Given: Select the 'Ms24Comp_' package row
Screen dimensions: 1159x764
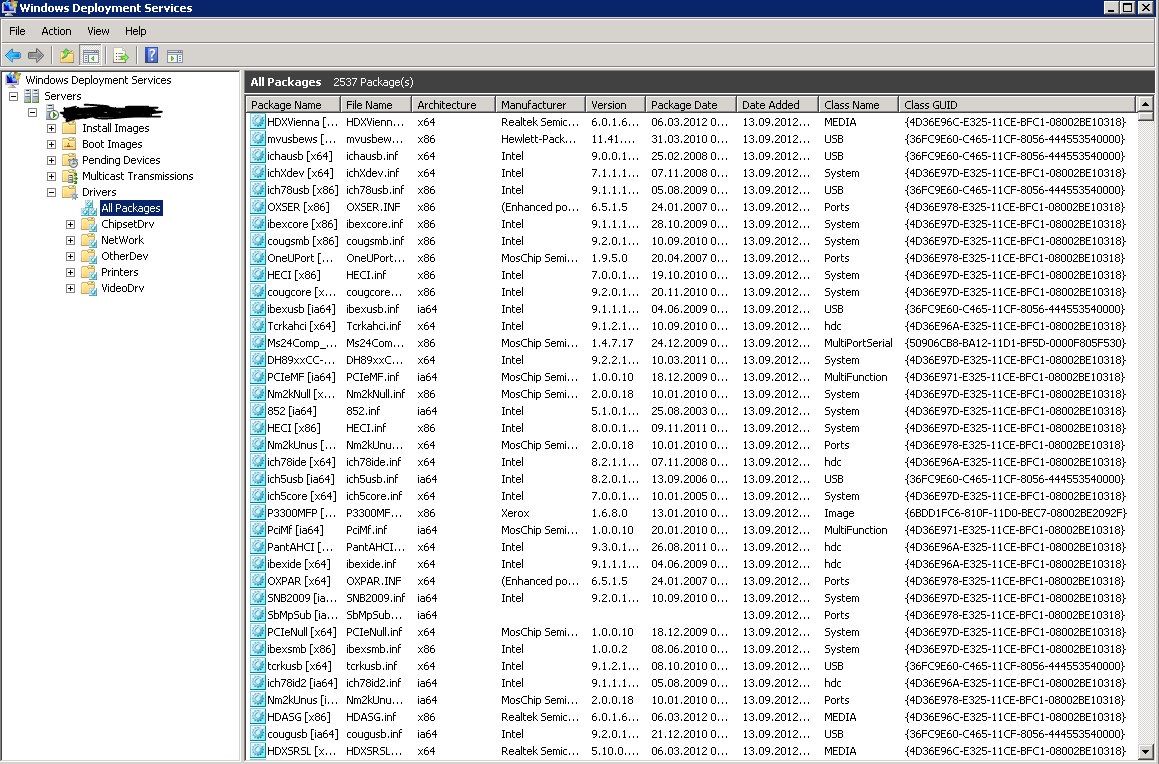Looking at the screenshot, I should click(x=690, y=343).
